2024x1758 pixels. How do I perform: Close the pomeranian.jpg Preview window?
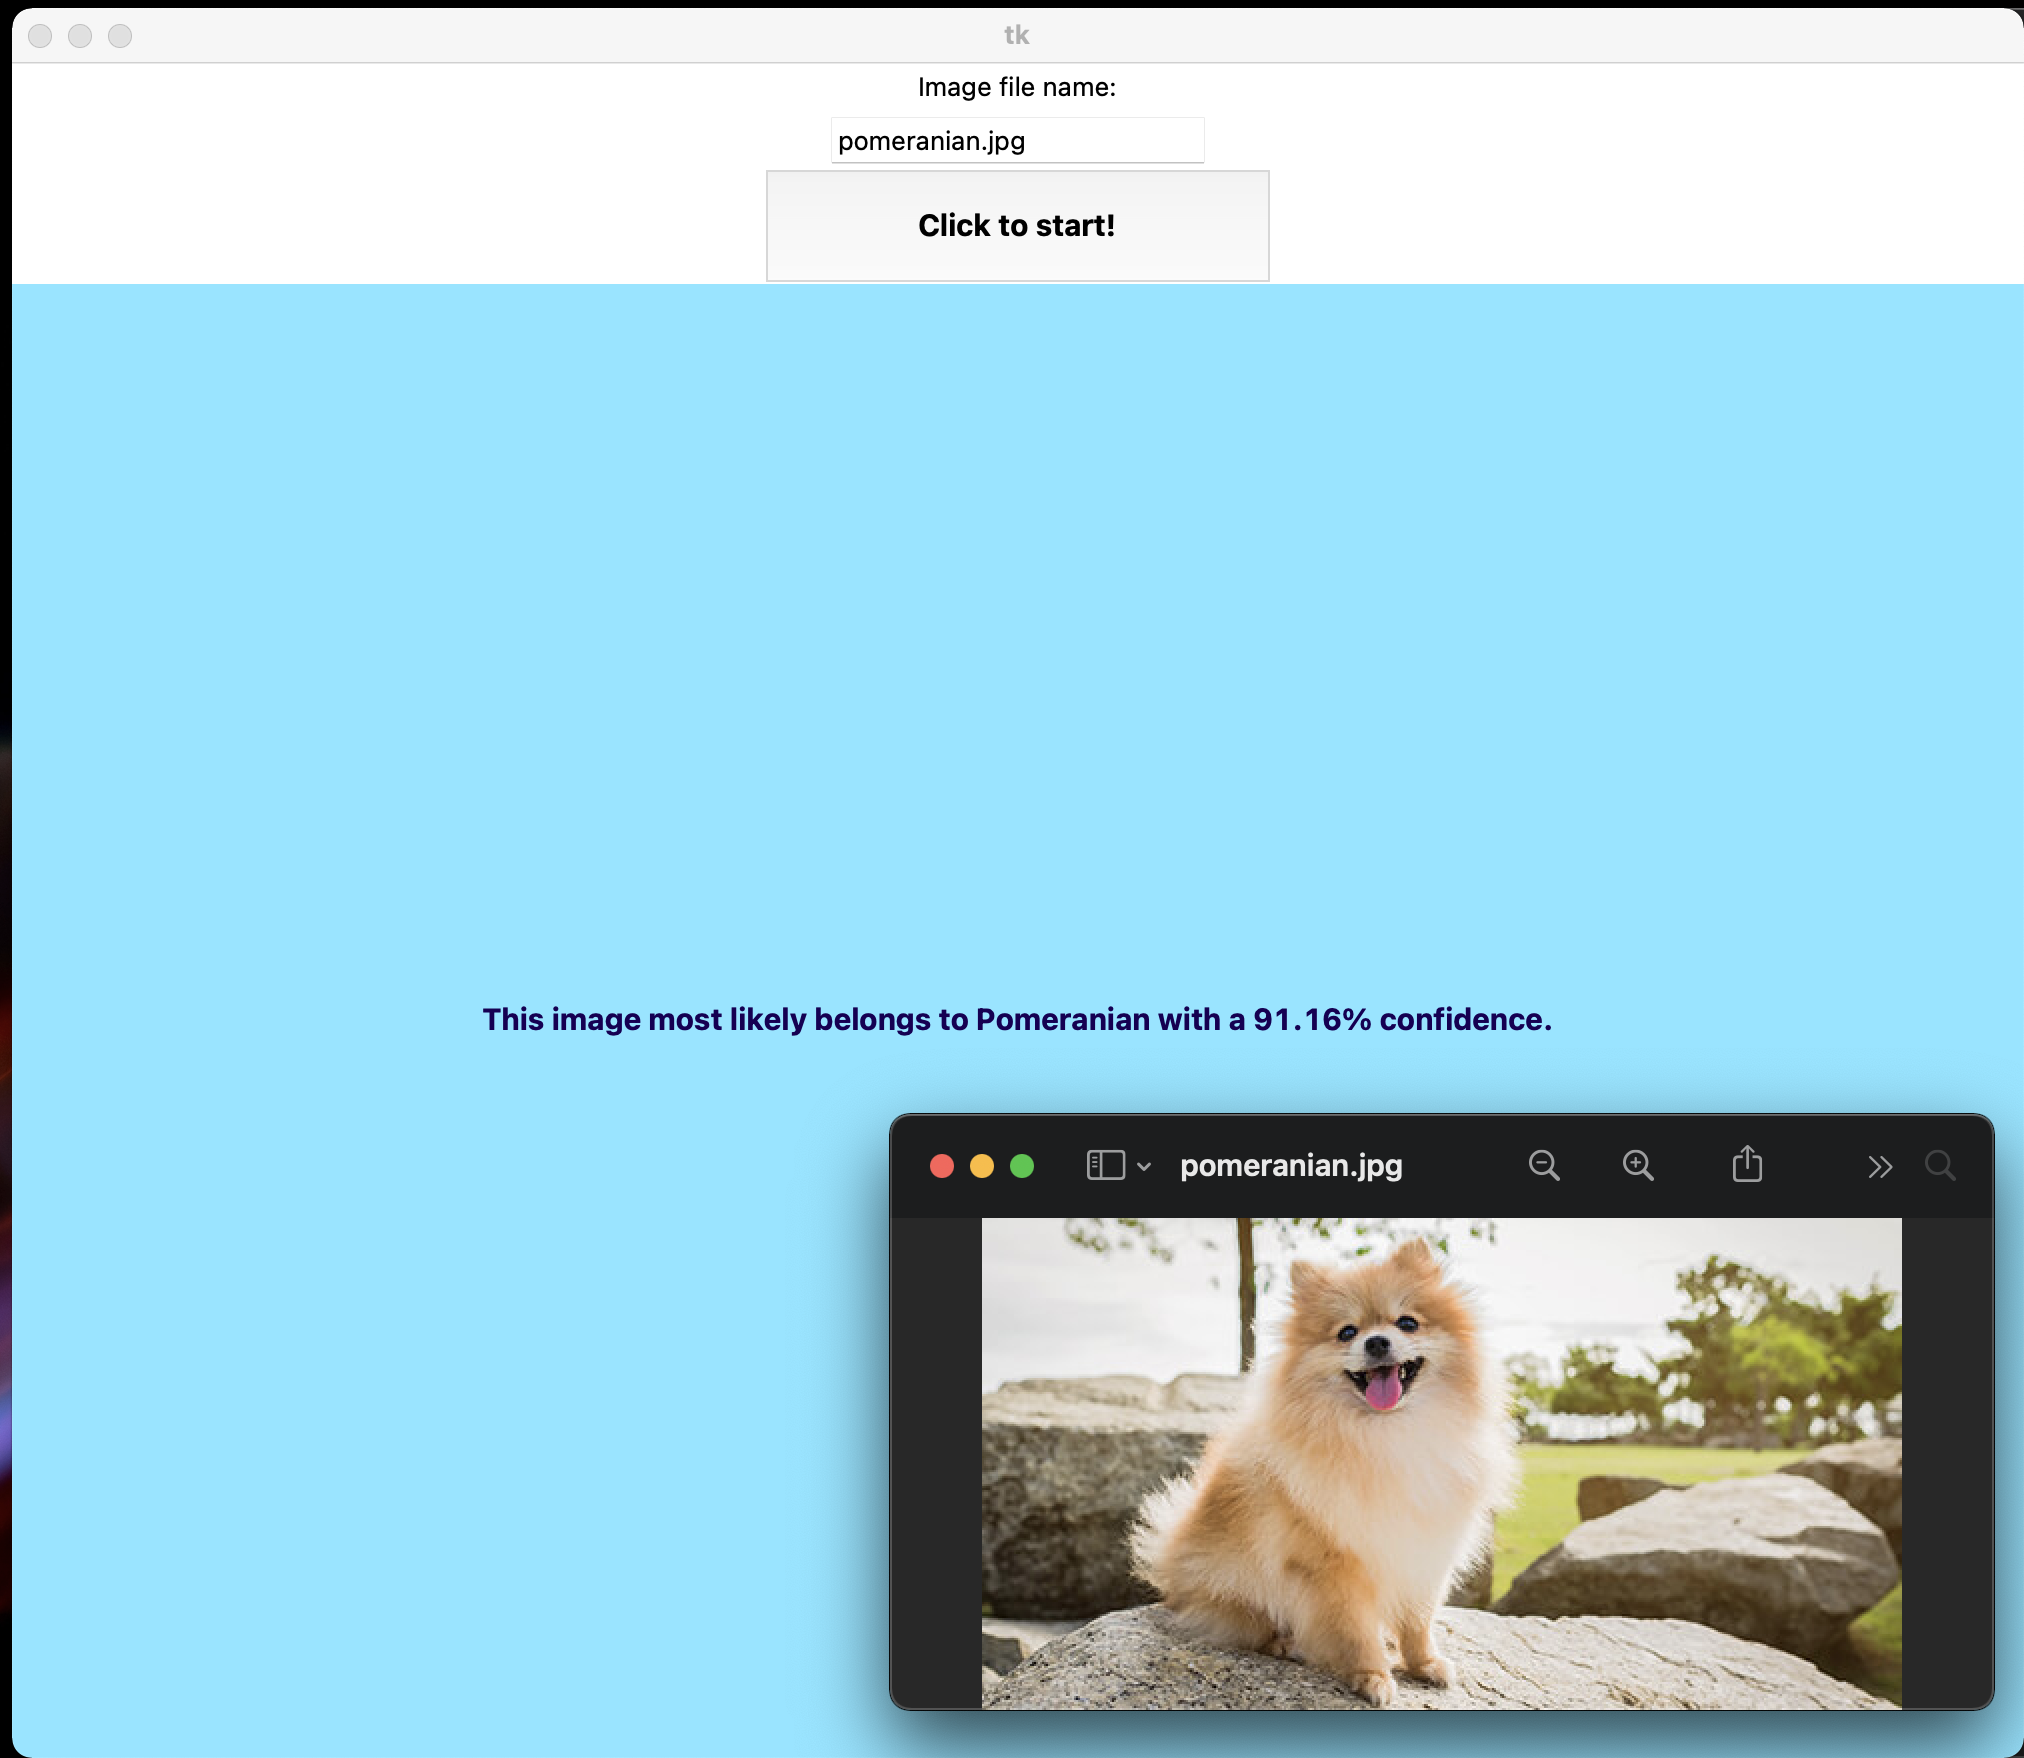click(x=941, y=1167)
